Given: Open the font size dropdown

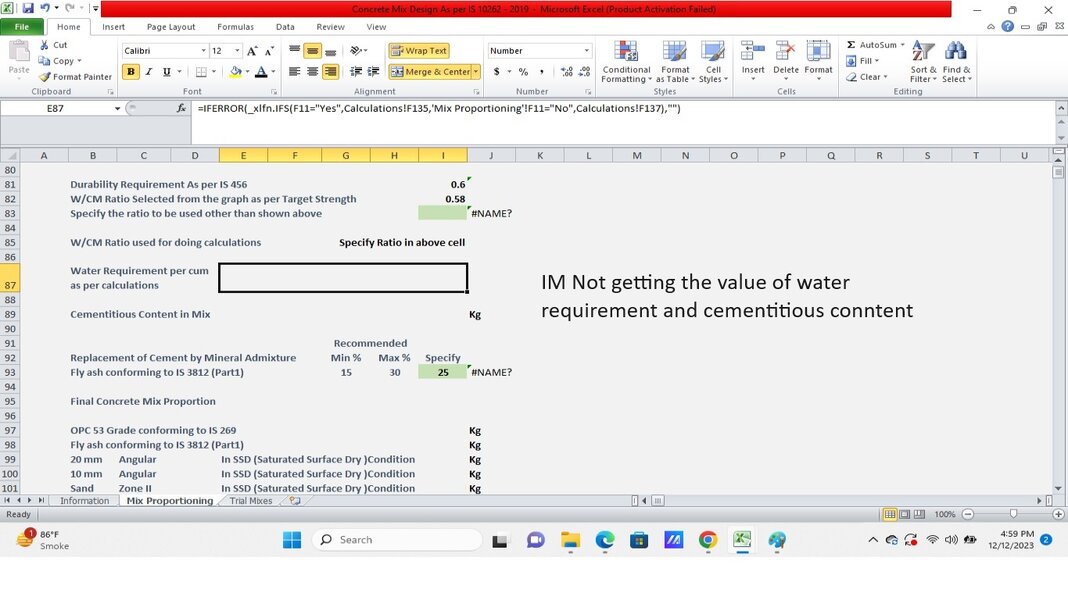Looking at the screenshot, I should [x=237, y=51].
